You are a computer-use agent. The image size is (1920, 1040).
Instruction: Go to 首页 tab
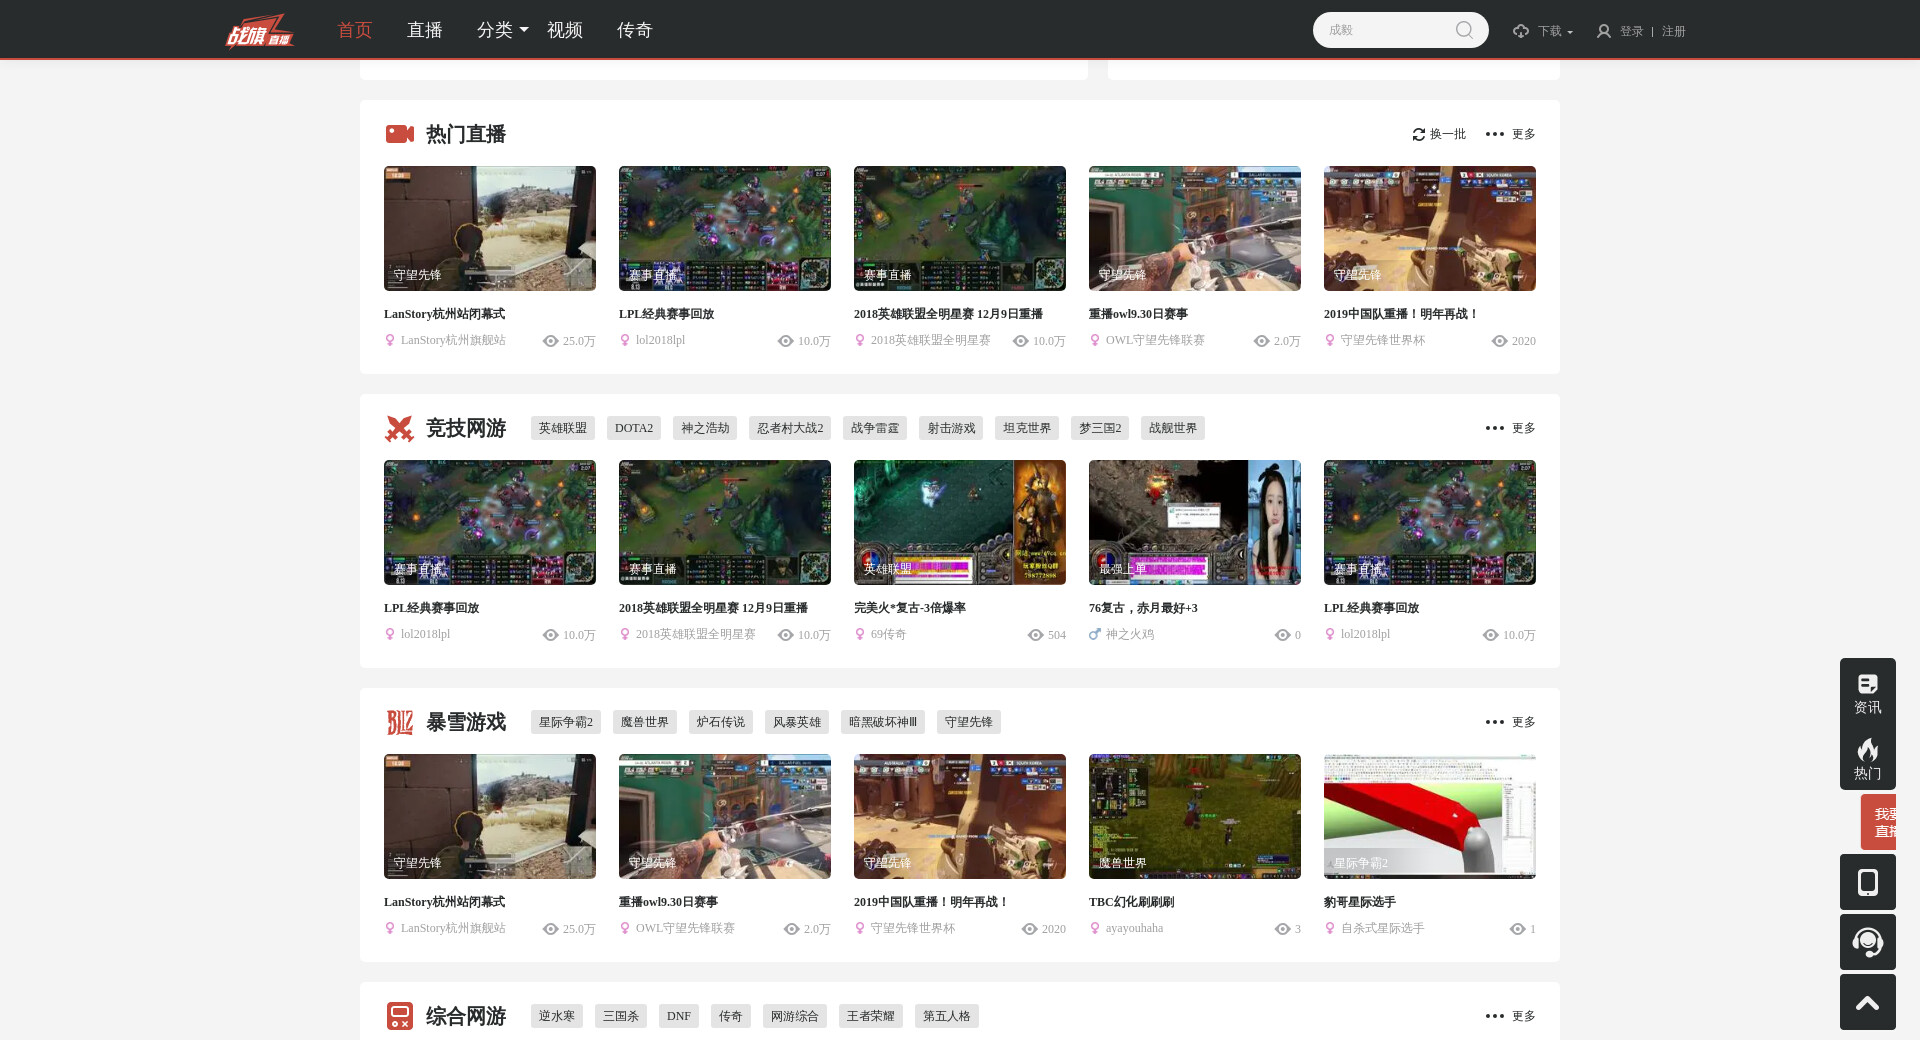tap(355, 30)
